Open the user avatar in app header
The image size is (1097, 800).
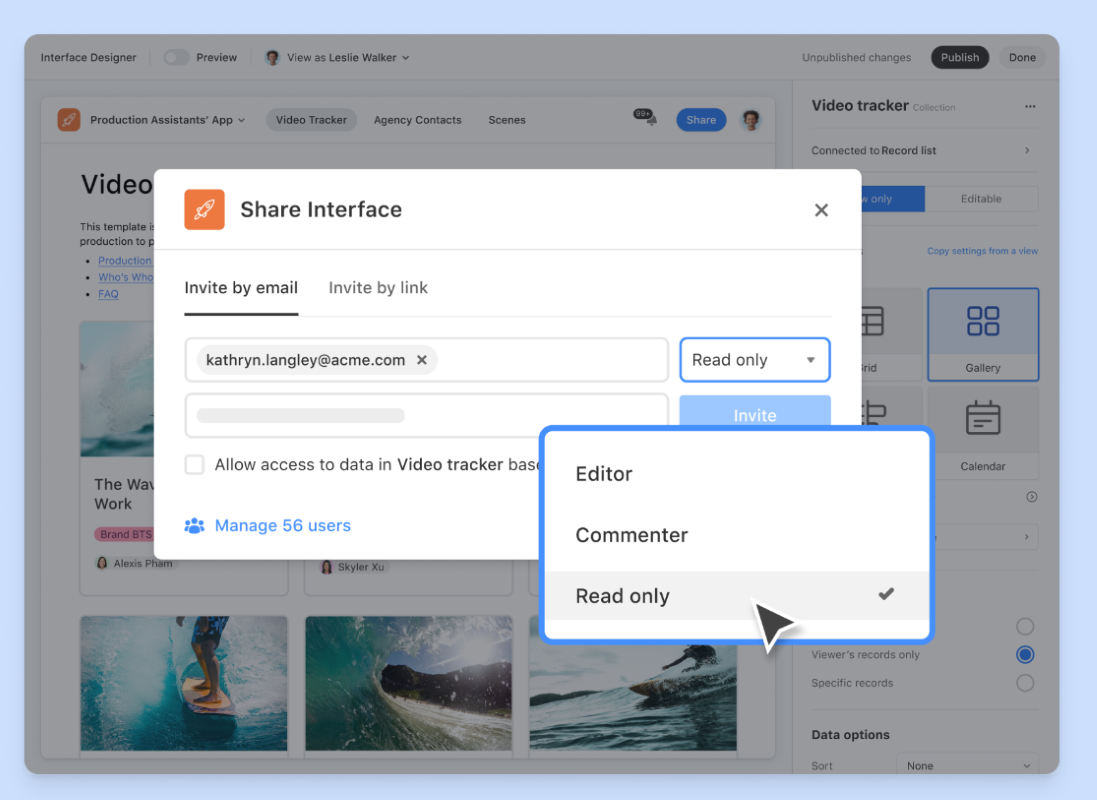click(751, 120)
